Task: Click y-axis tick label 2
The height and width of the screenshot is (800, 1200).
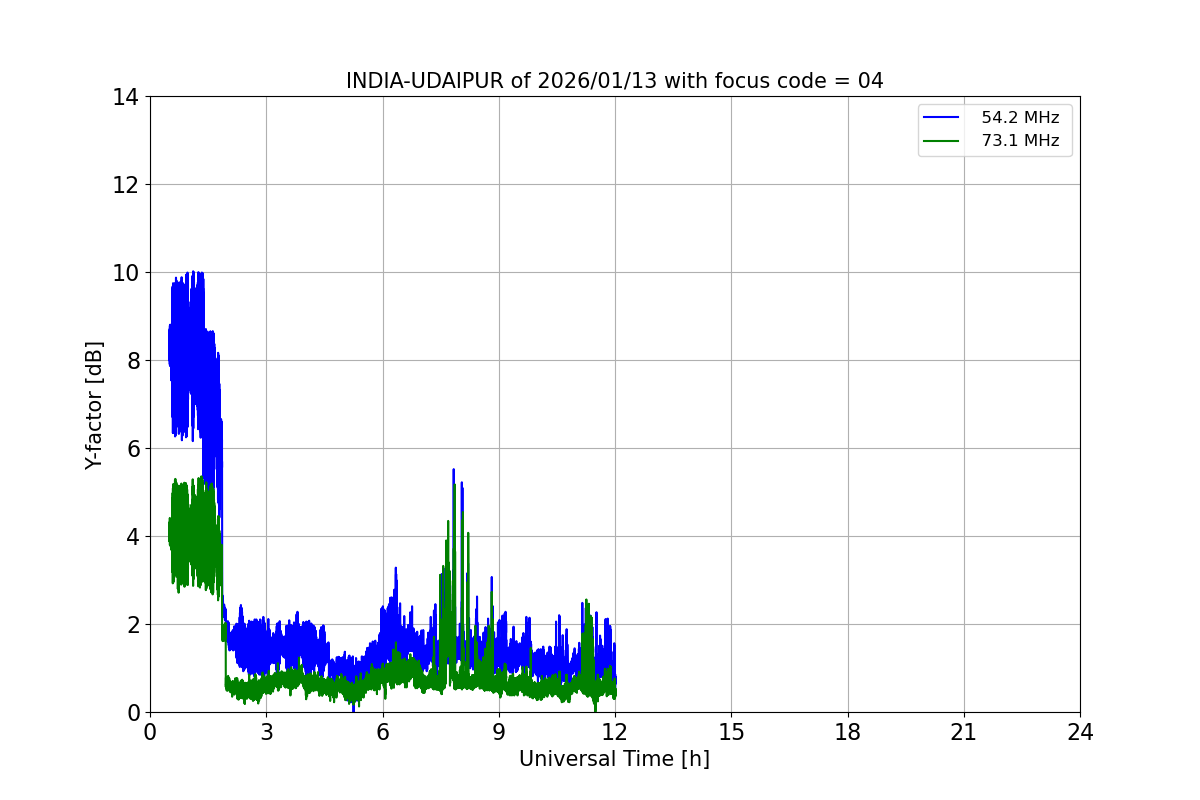Action: point(132,625)
